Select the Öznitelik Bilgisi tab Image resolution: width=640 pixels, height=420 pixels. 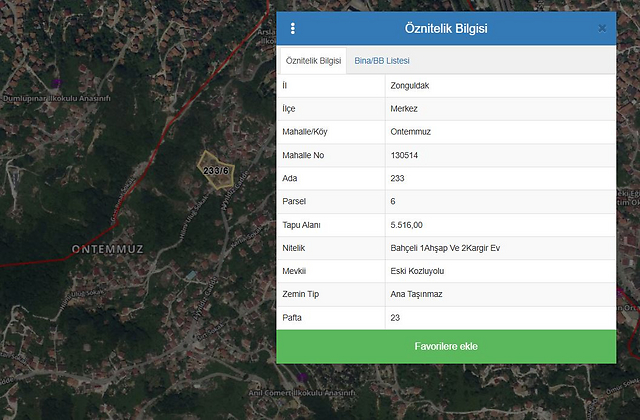point(313,61)
